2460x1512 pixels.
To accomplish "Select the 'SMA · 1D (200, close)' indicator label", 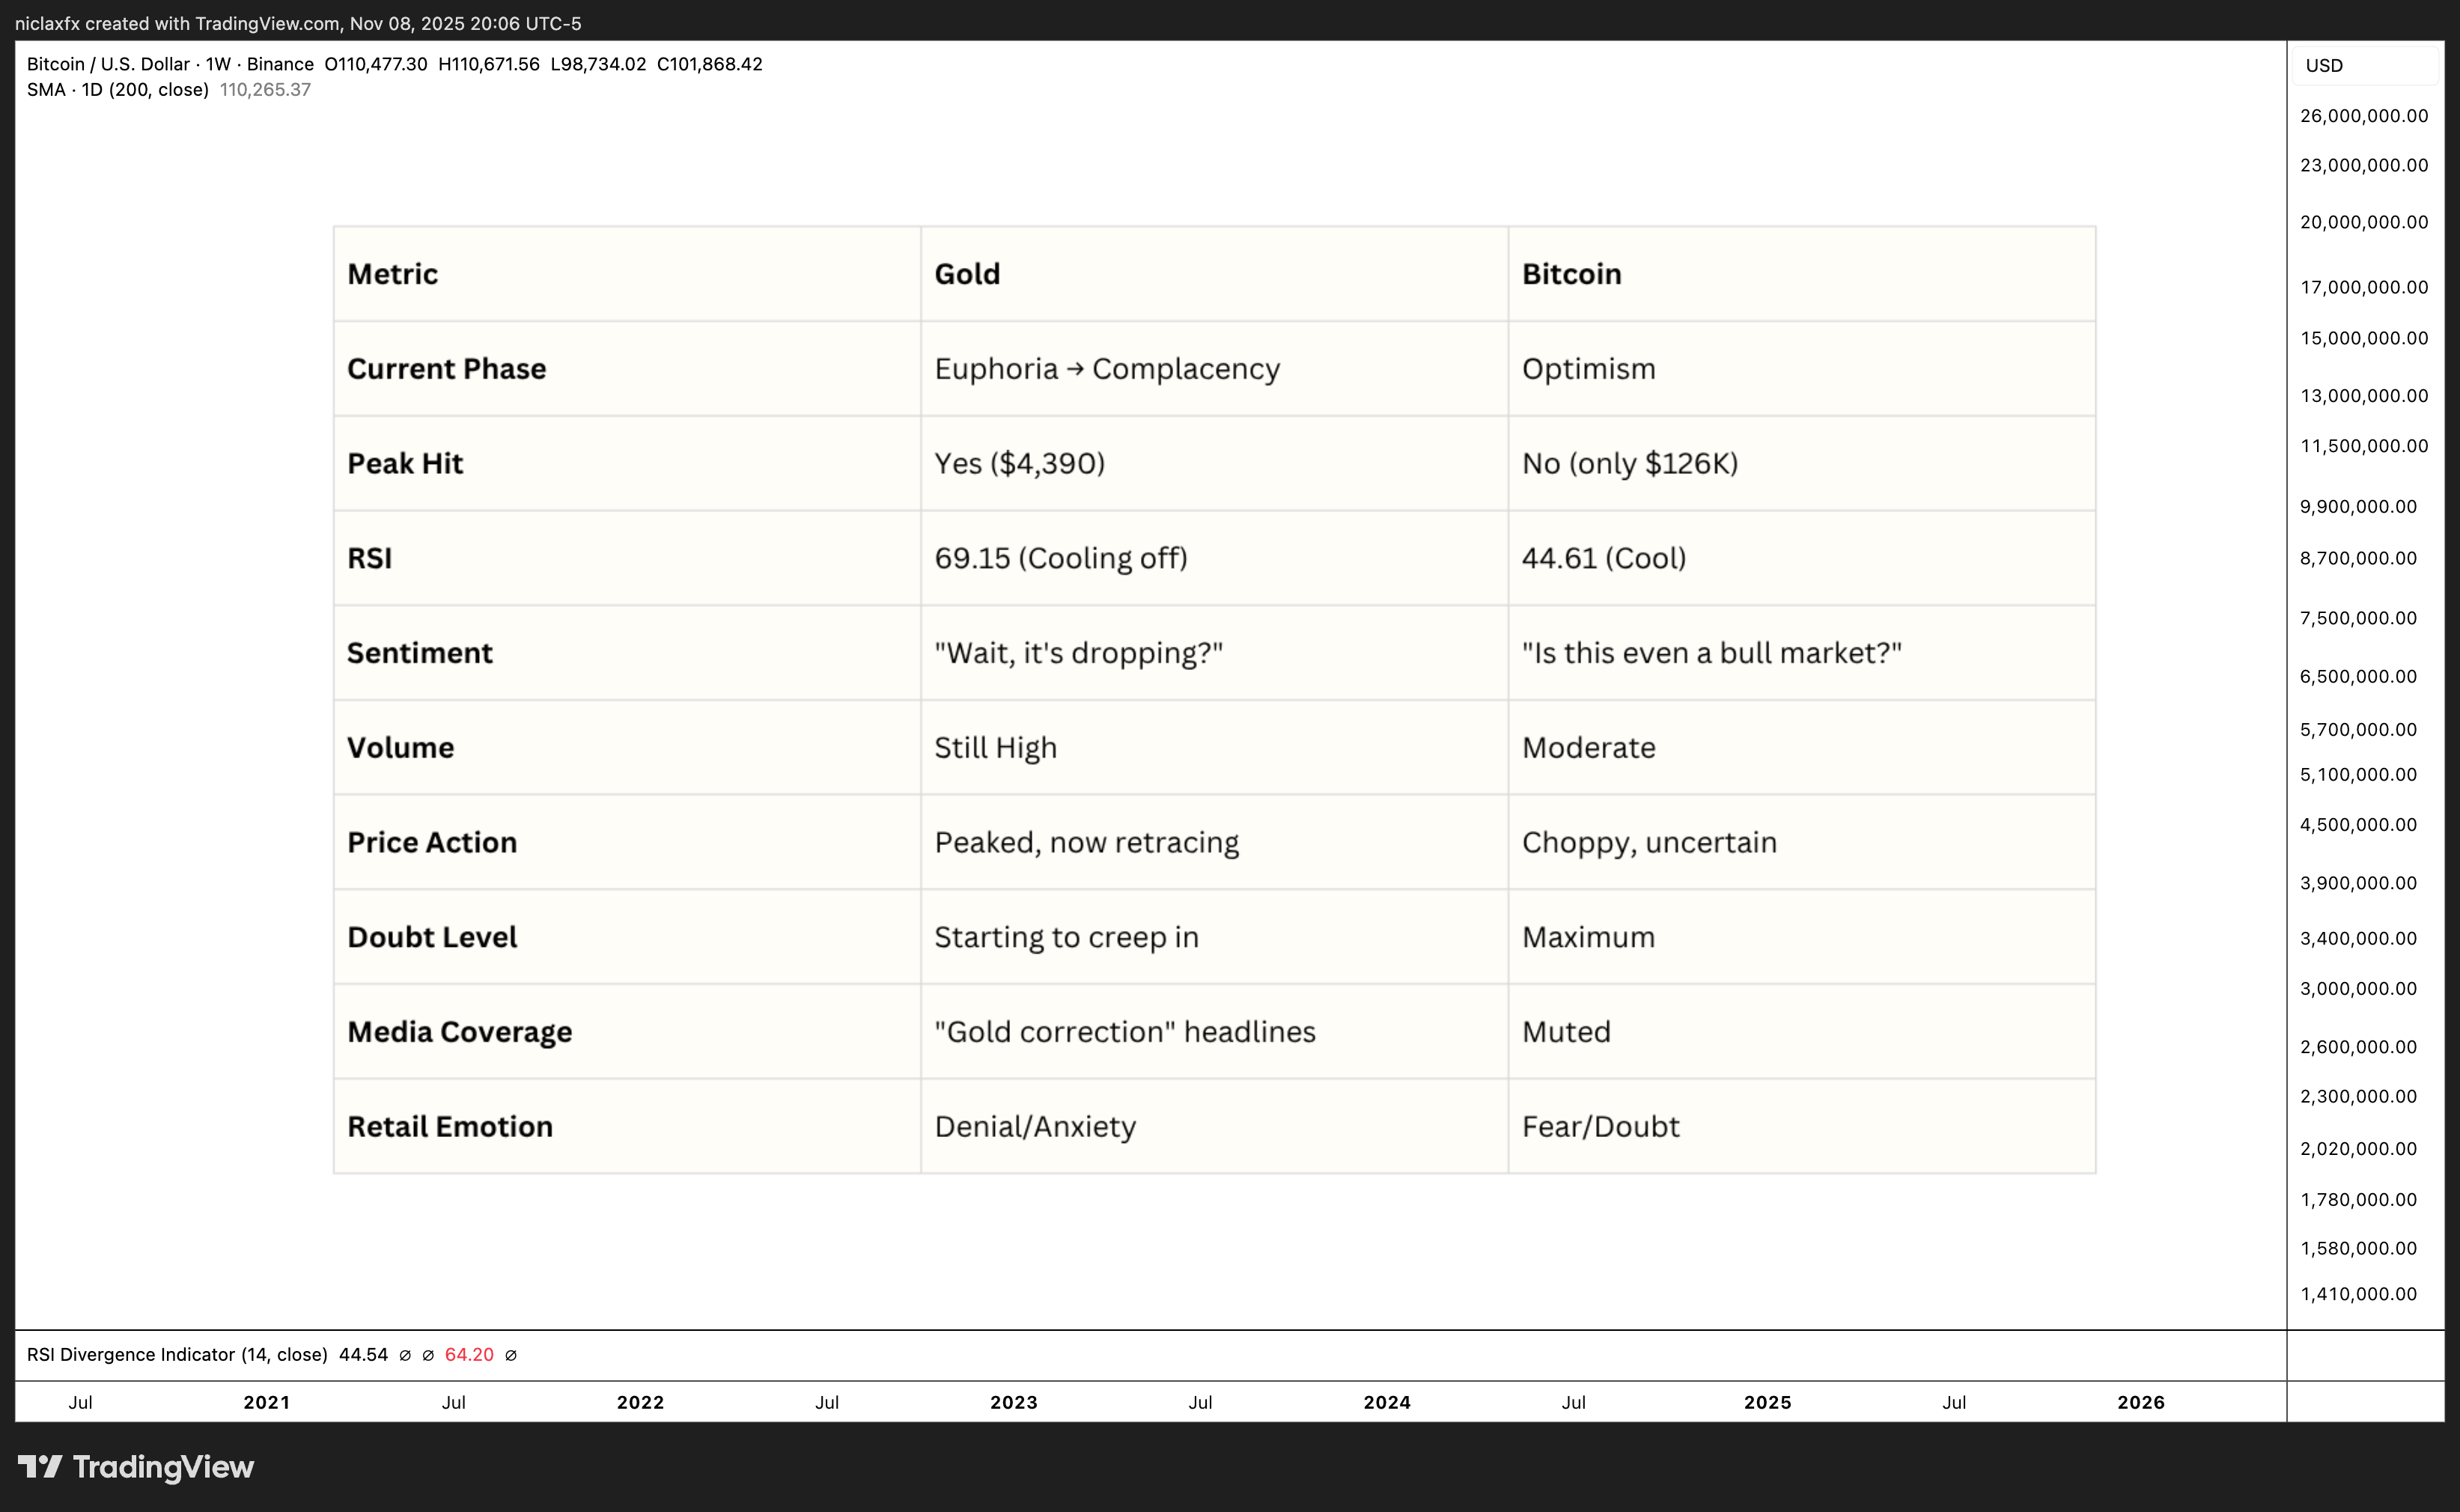I will (x=118, y=89).
